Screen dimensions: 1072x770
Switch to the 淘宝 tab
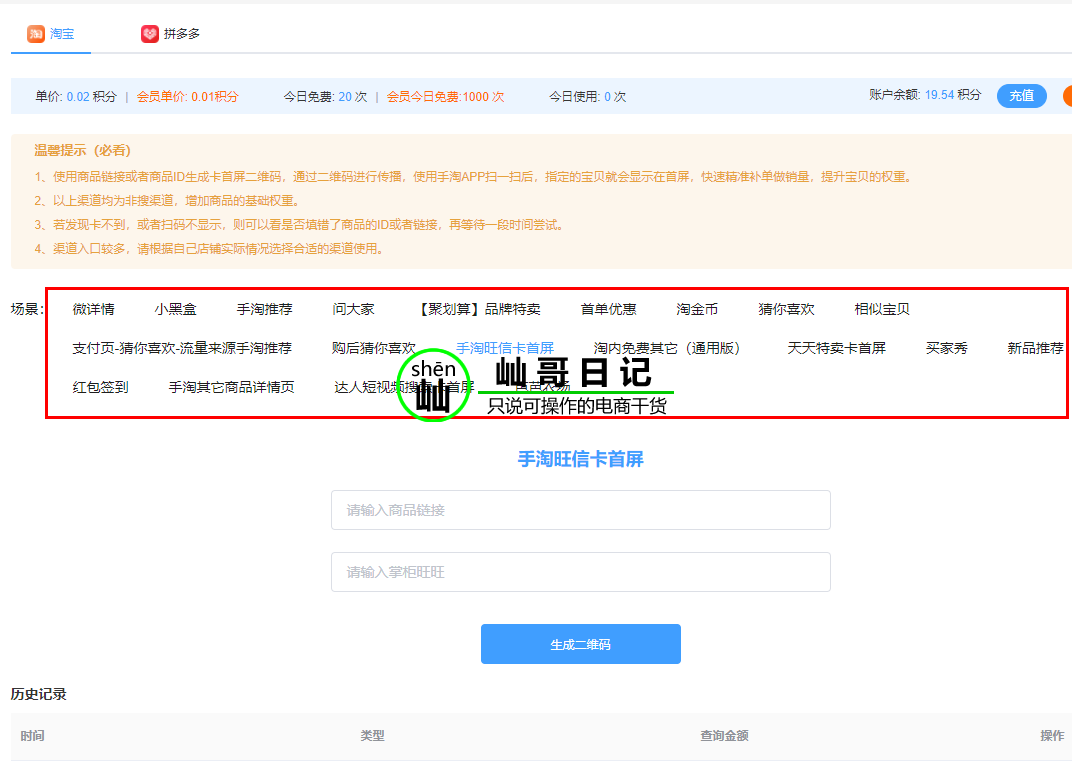point(51,34)
